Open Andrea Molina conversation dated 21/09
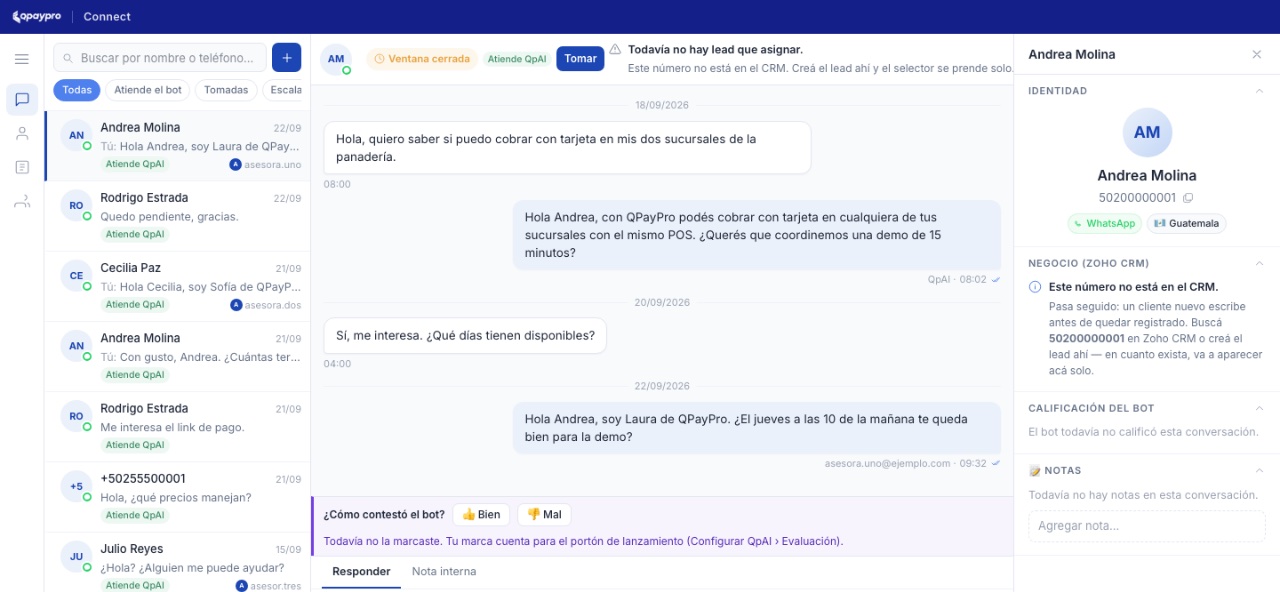Viewport: 1280px width, 592px height. [x=178, y=357]
